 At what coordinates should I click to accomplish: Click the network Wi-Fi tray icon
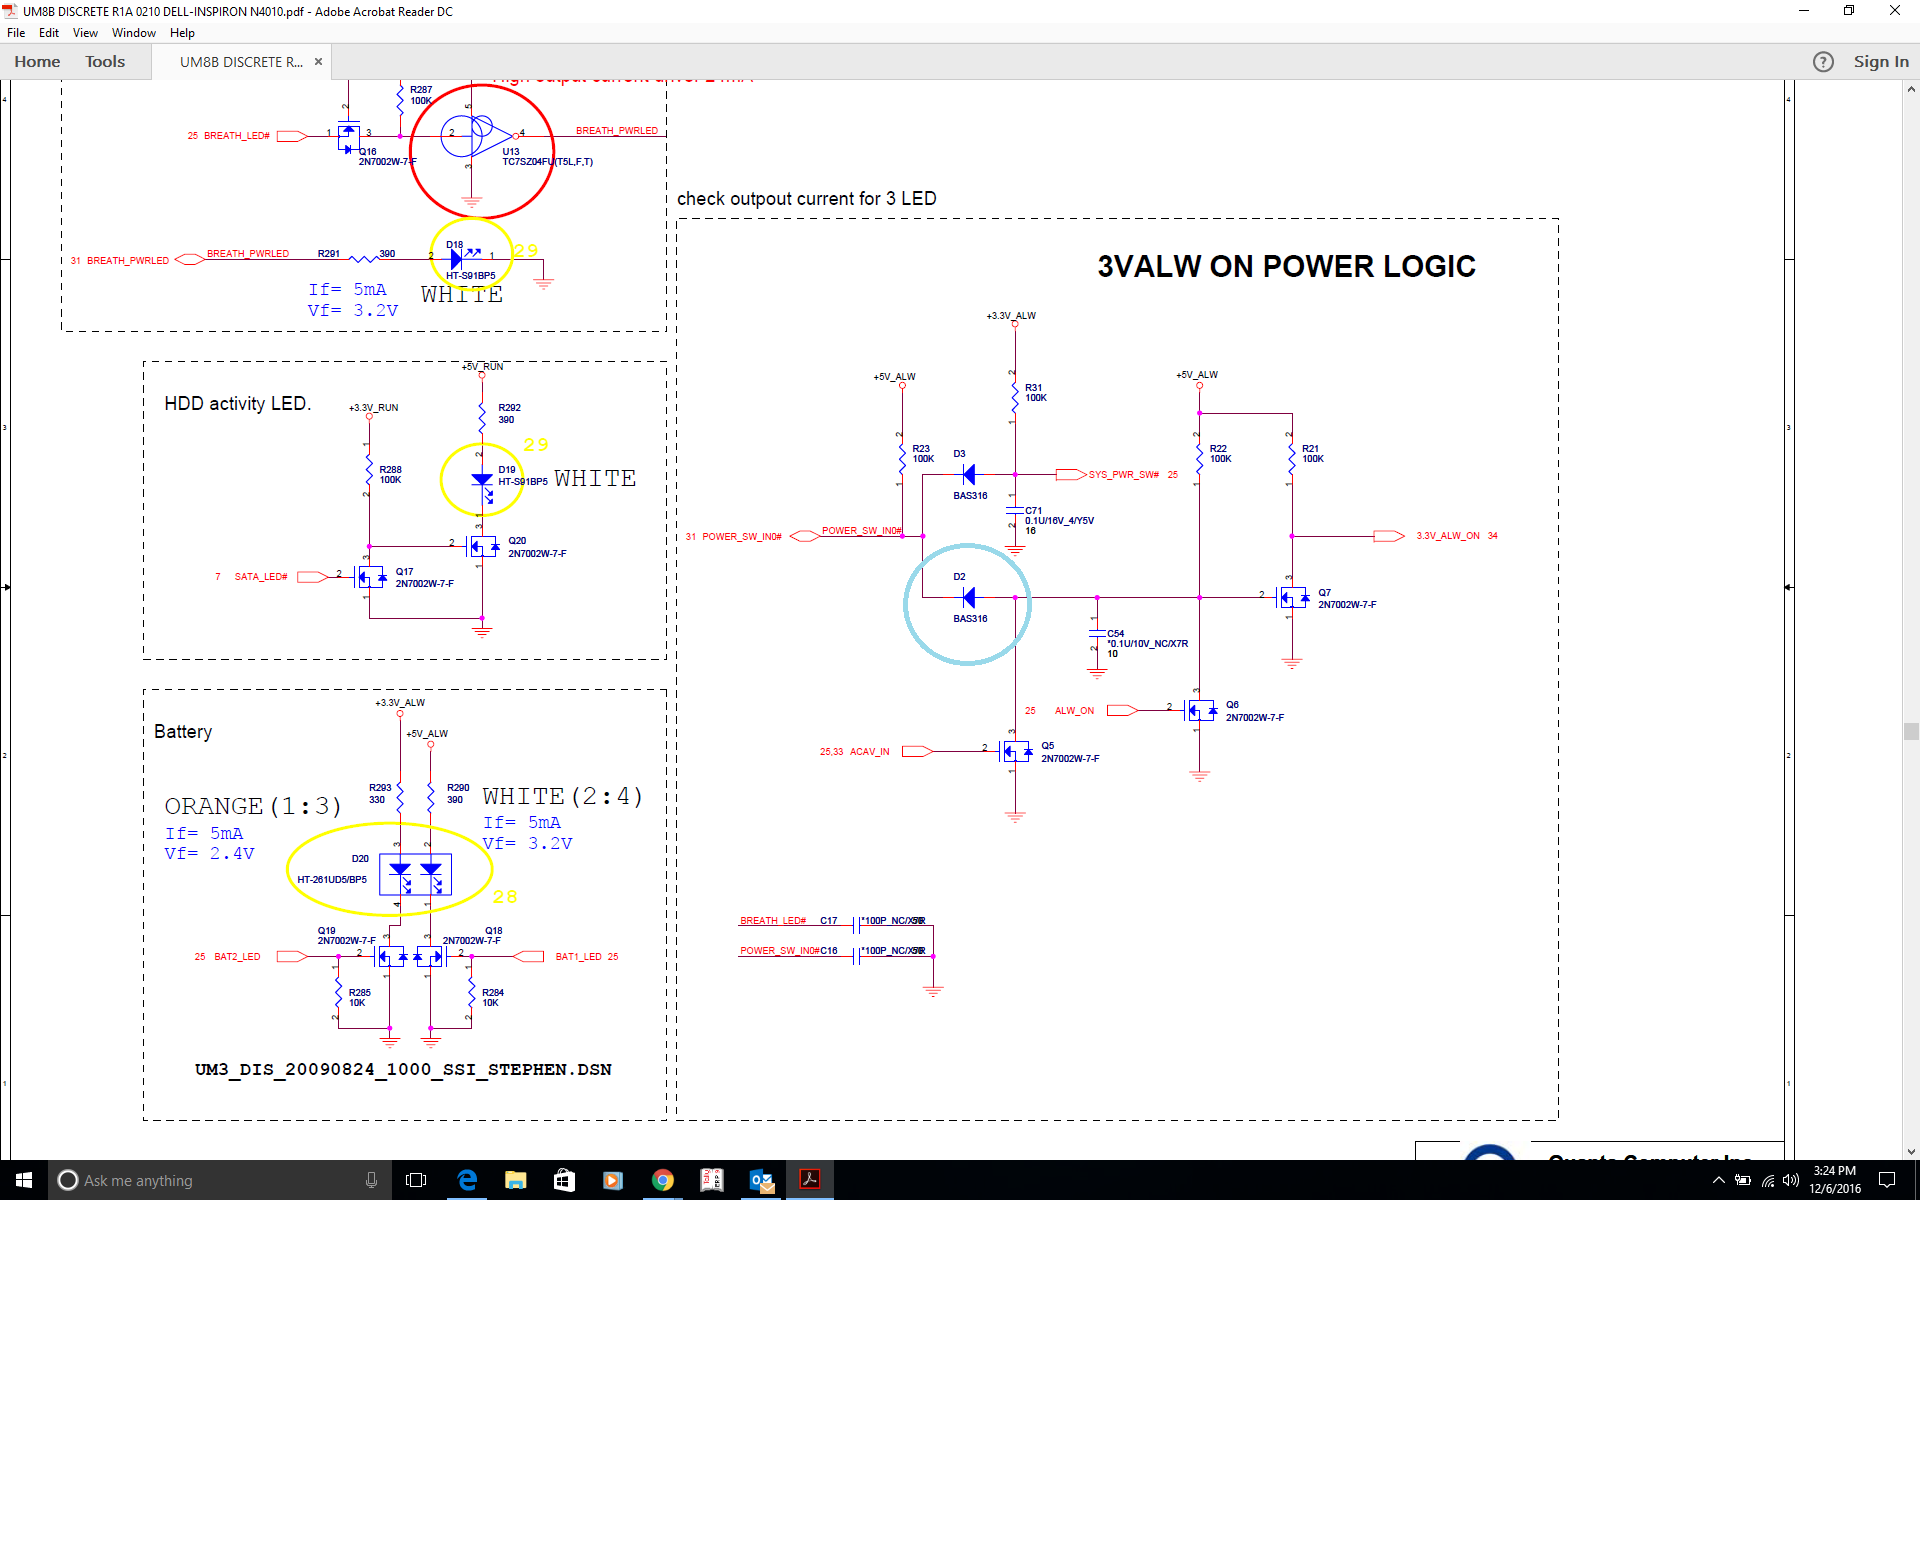tap(1768, 1180)
